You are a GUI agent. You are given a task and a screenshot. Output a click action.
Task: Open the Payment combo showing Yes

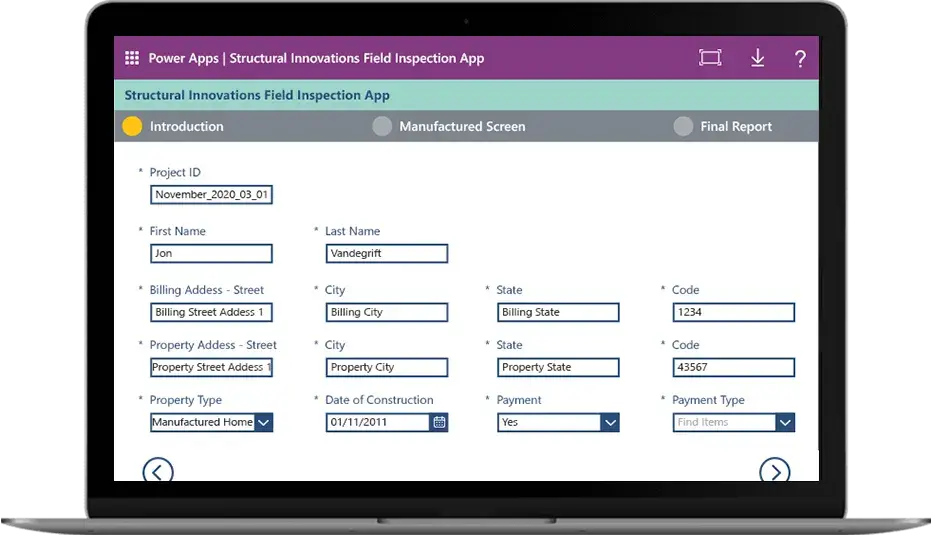pyautogui.click(x=558, y=422)
